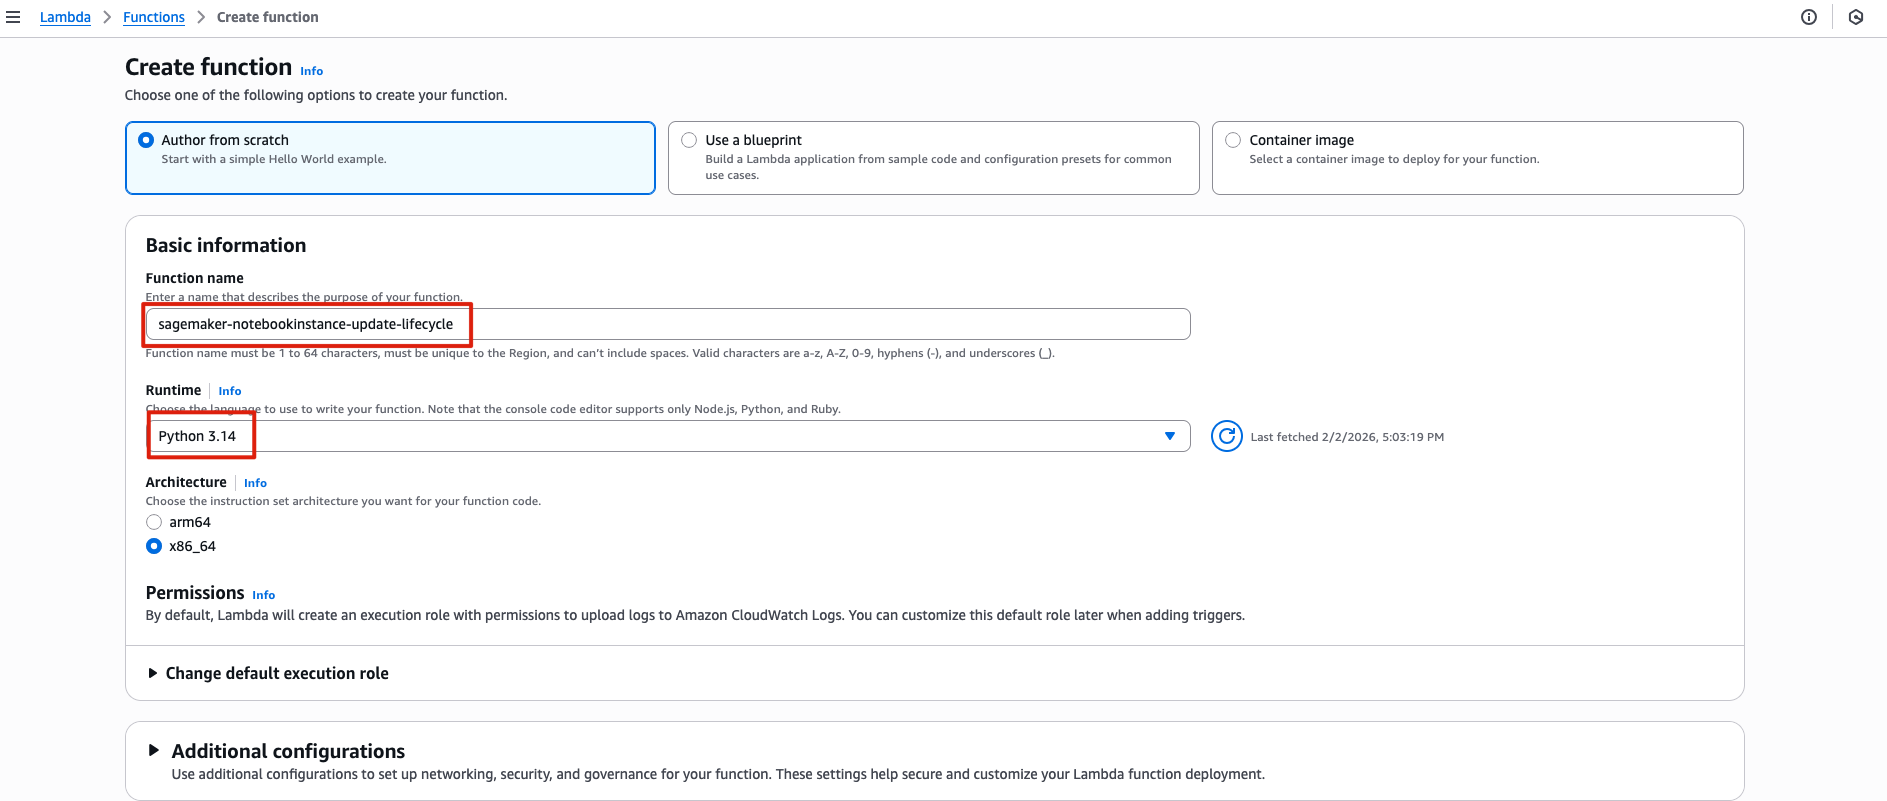Click the hexagon settings icon in top bar
The height and width of the screenshot is (801, 1887).
(1856, 17)
